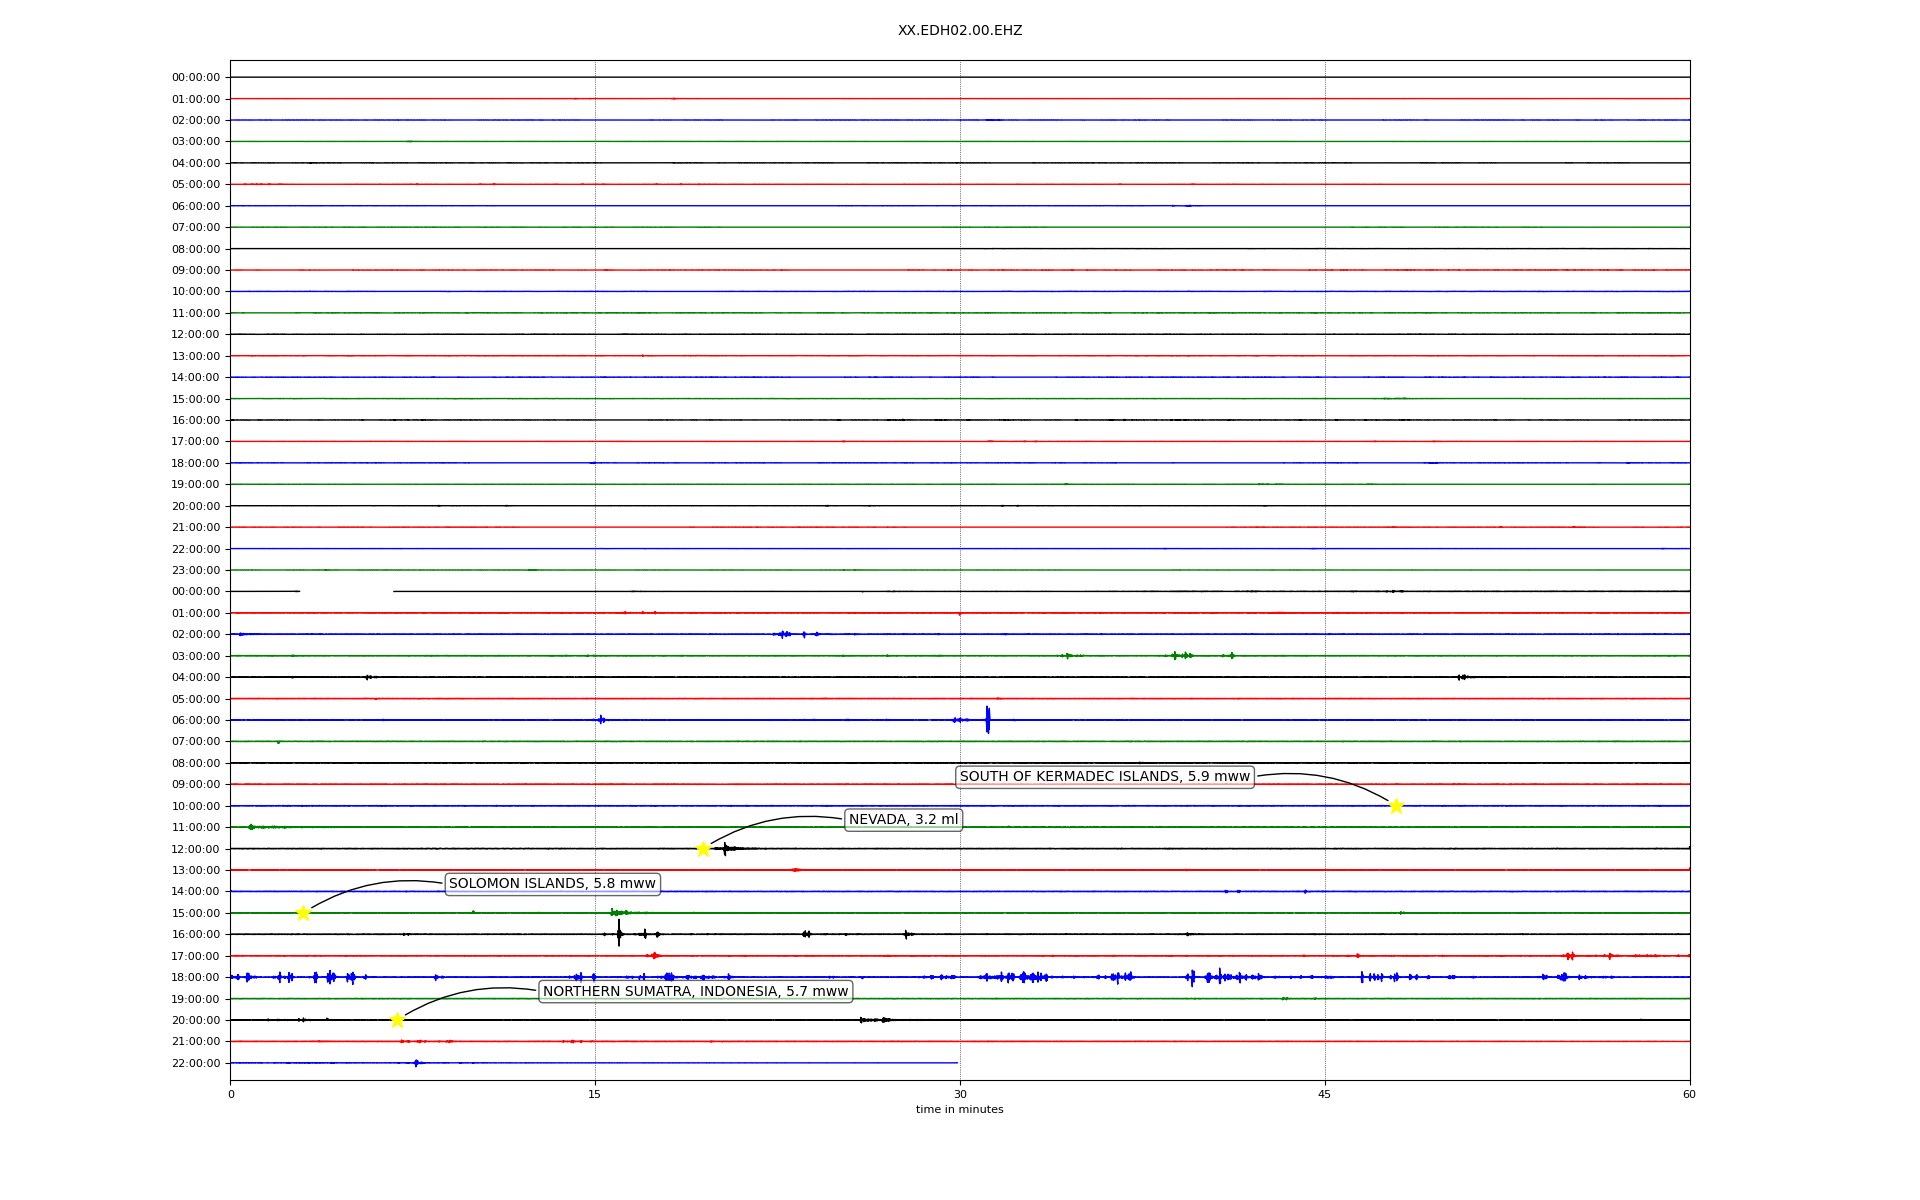Click the gap in the second 00:00:00 trace
The height and width of the screenshot is (1200, 1920).
346,592
